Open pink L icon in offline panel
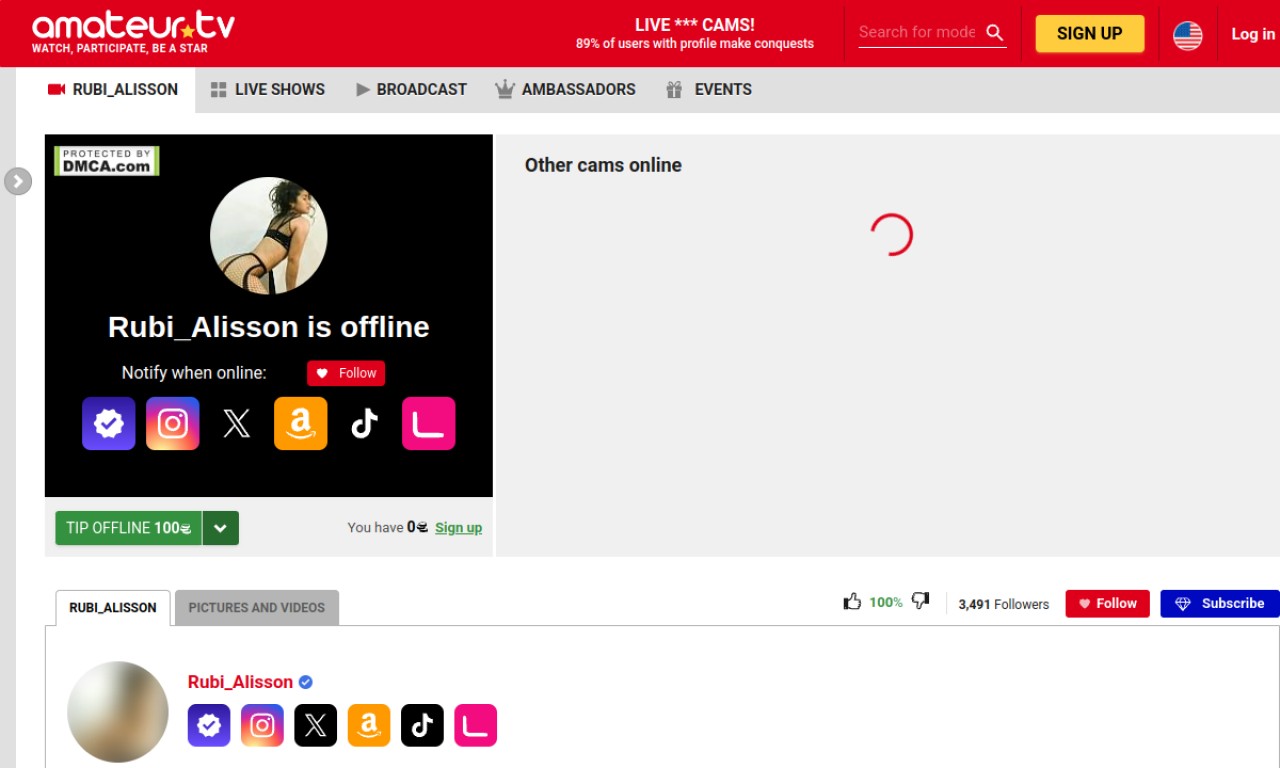Viewport: 1280px width, 768px height. 429,423
